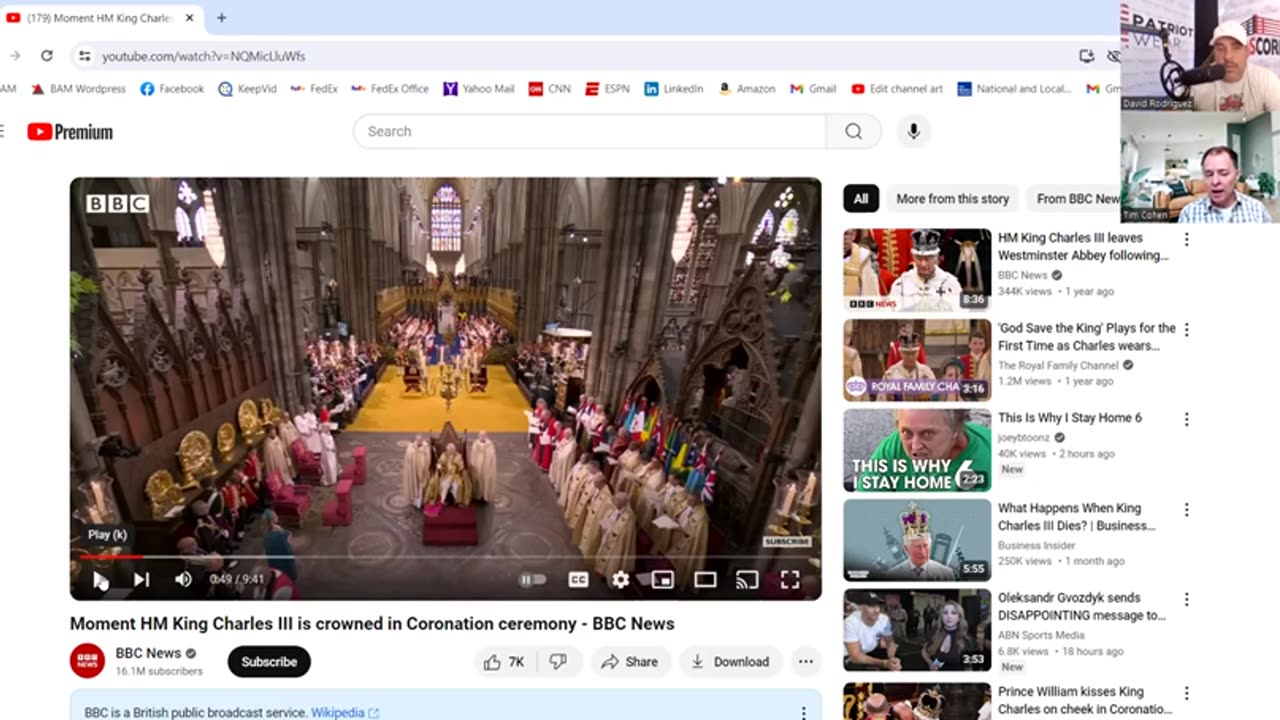This screenshot has height=720, width=1280.
Task: Enter full screen mode
Action: [x=790, y=579]
